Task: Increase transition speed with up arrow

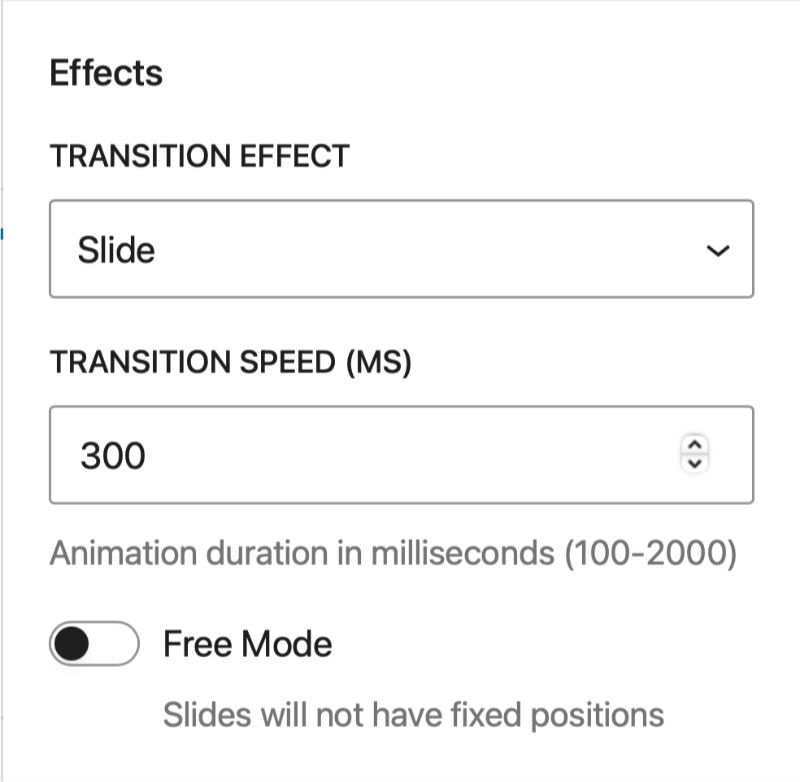Action: (x=698, y=445)
